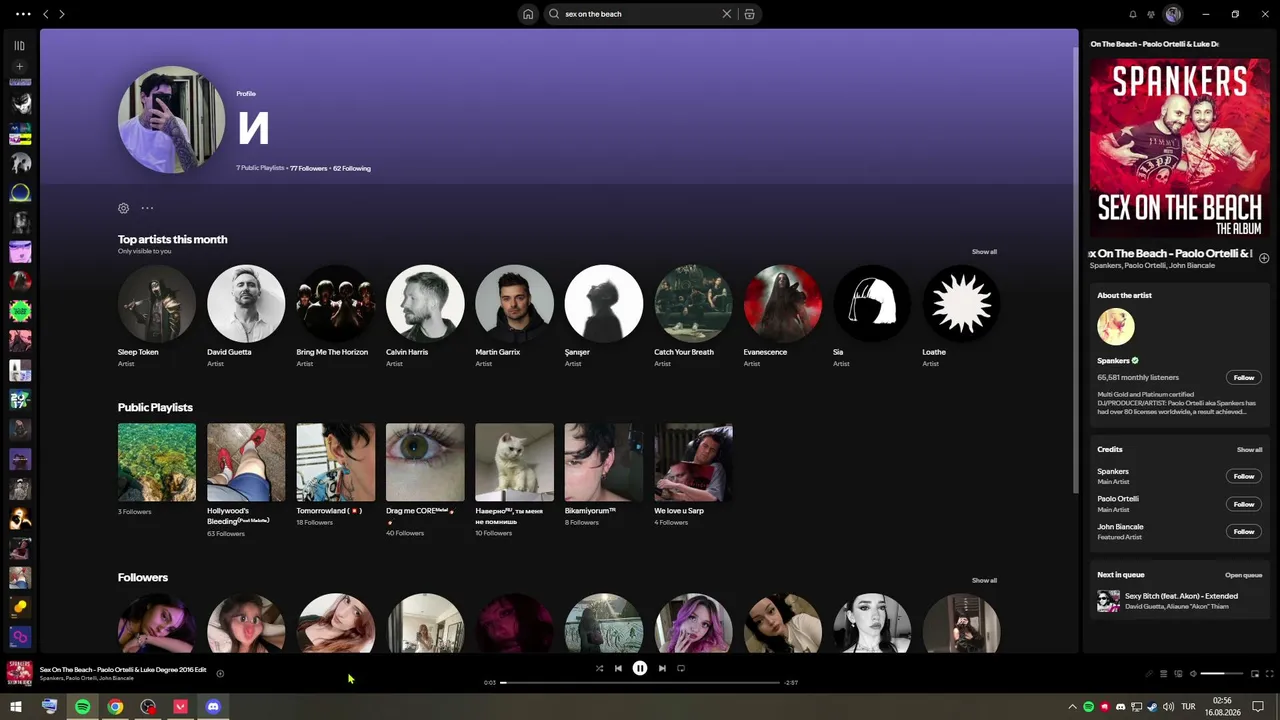Skip to next track
1280x720 pixels.
point(662,668)
